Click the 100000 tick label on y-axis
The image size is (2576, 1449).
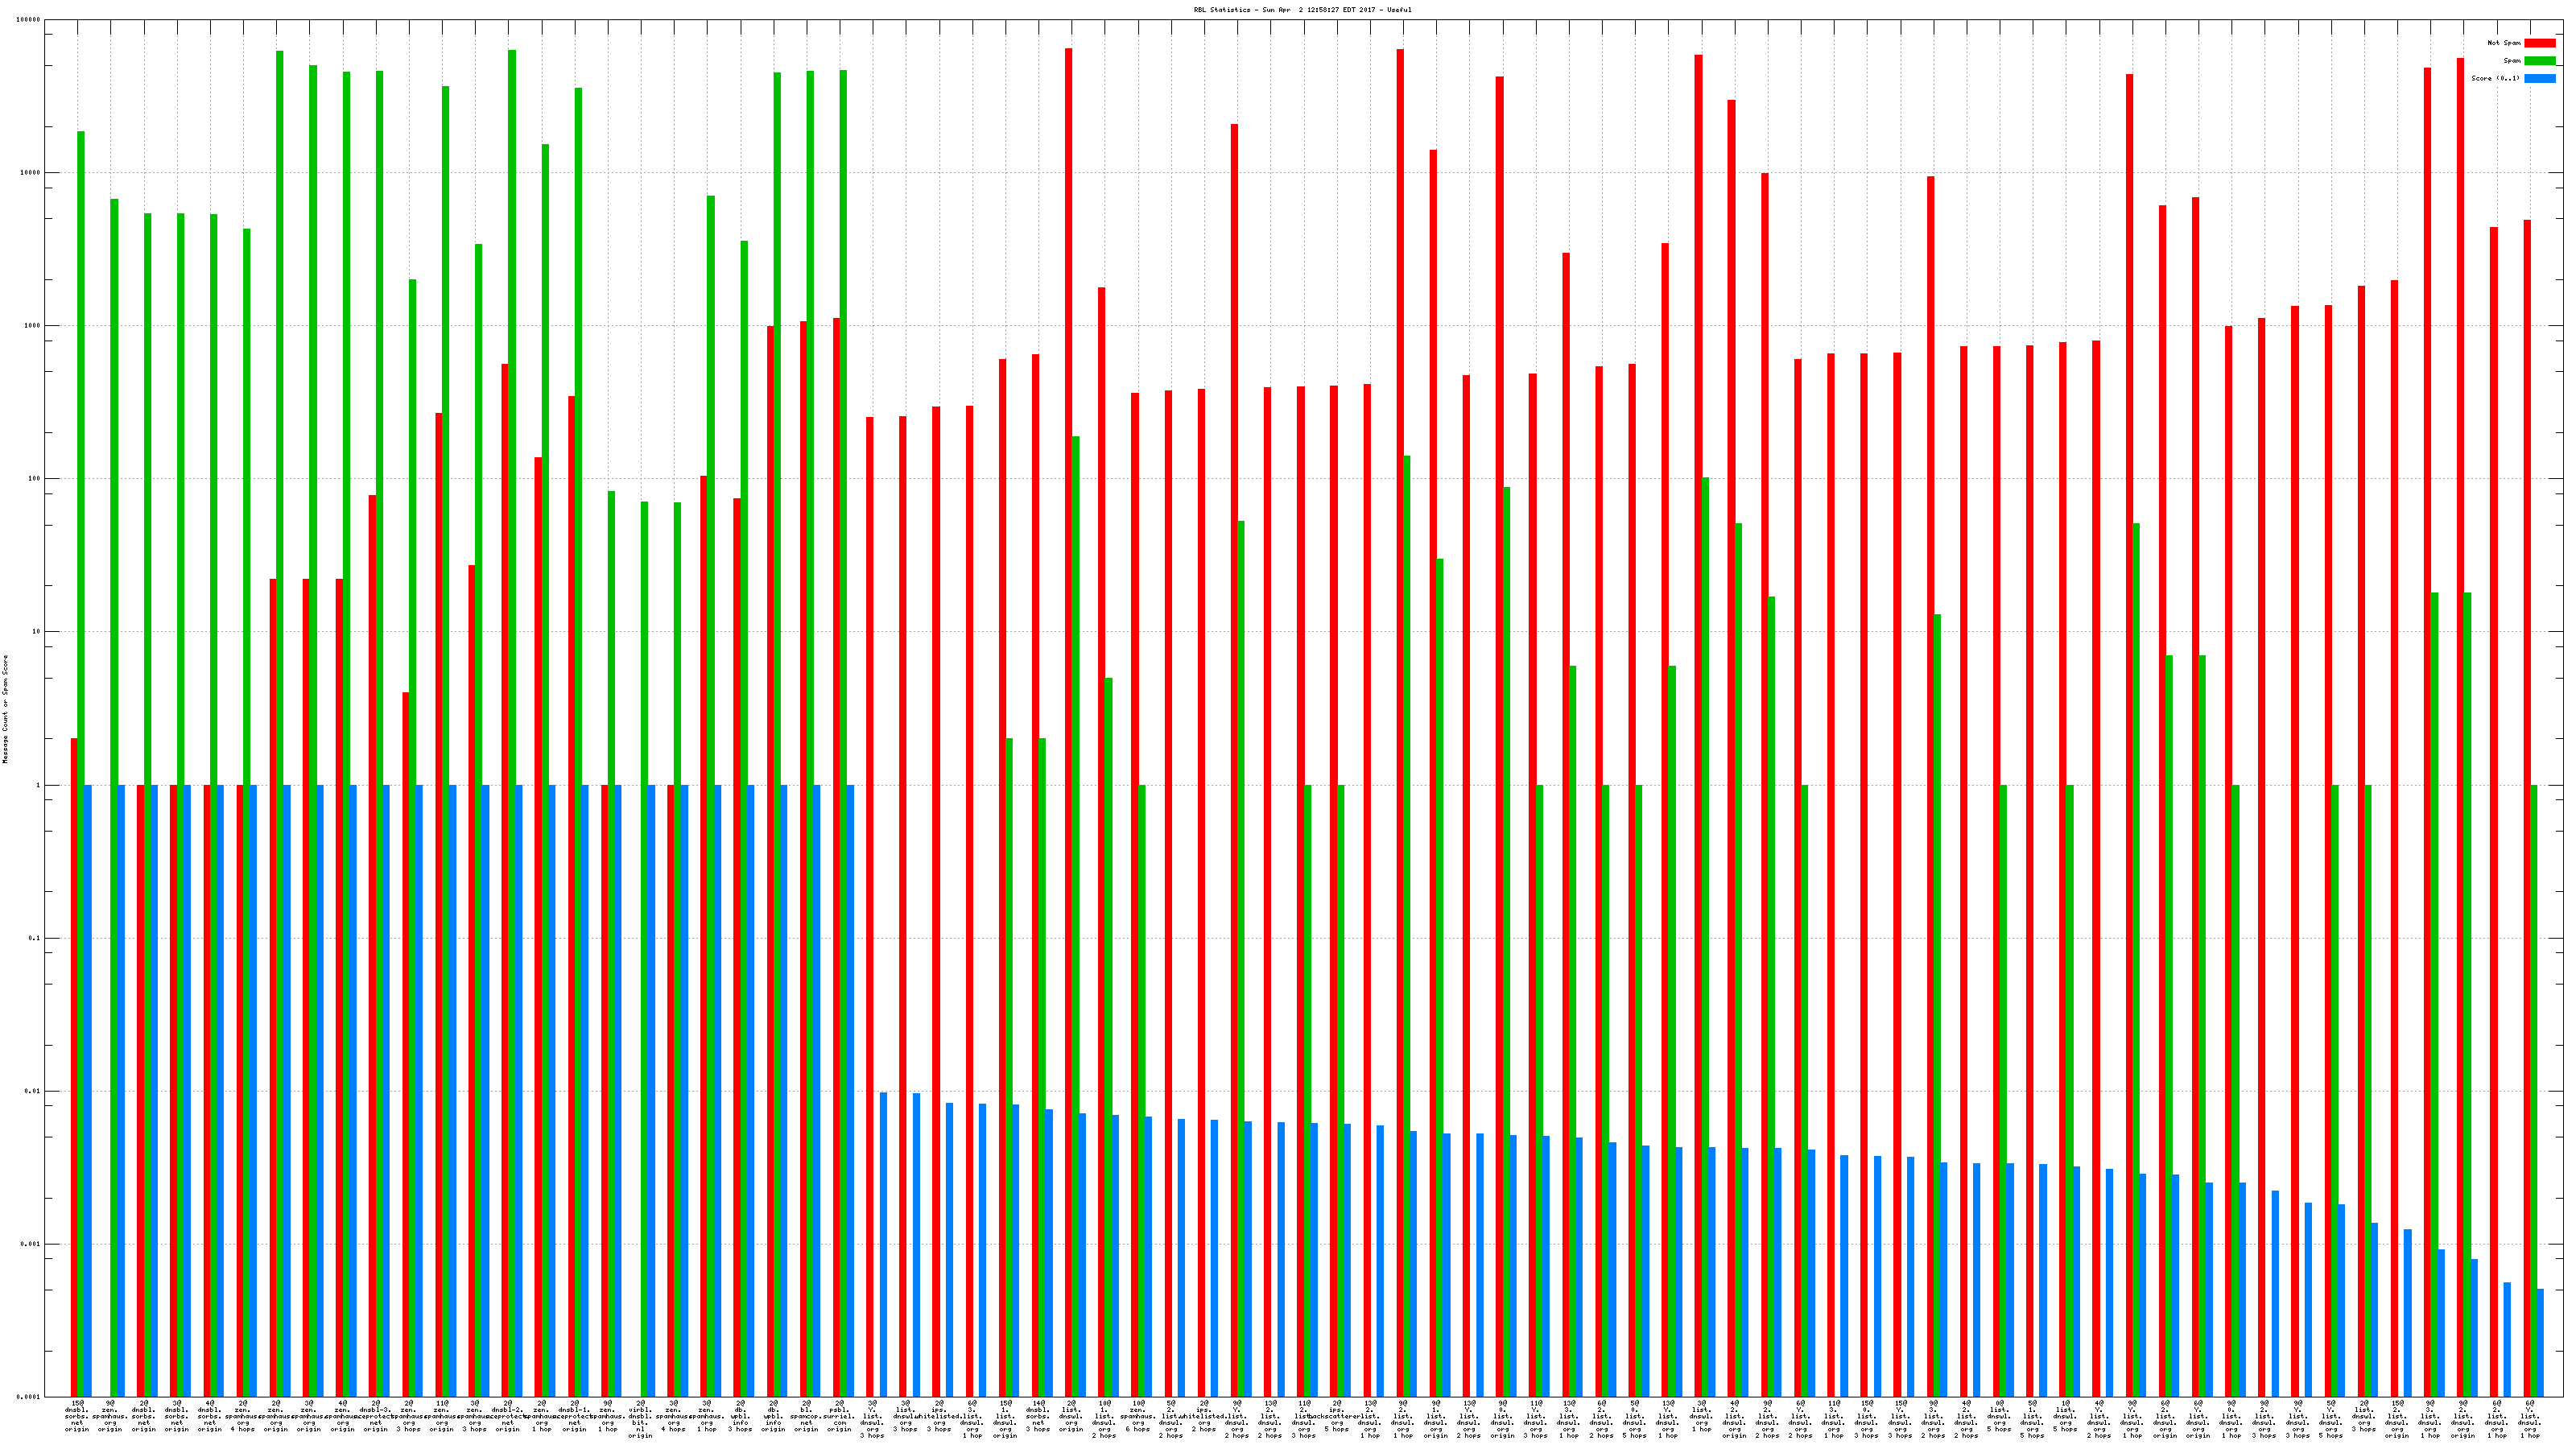click(x=28, y=20)
